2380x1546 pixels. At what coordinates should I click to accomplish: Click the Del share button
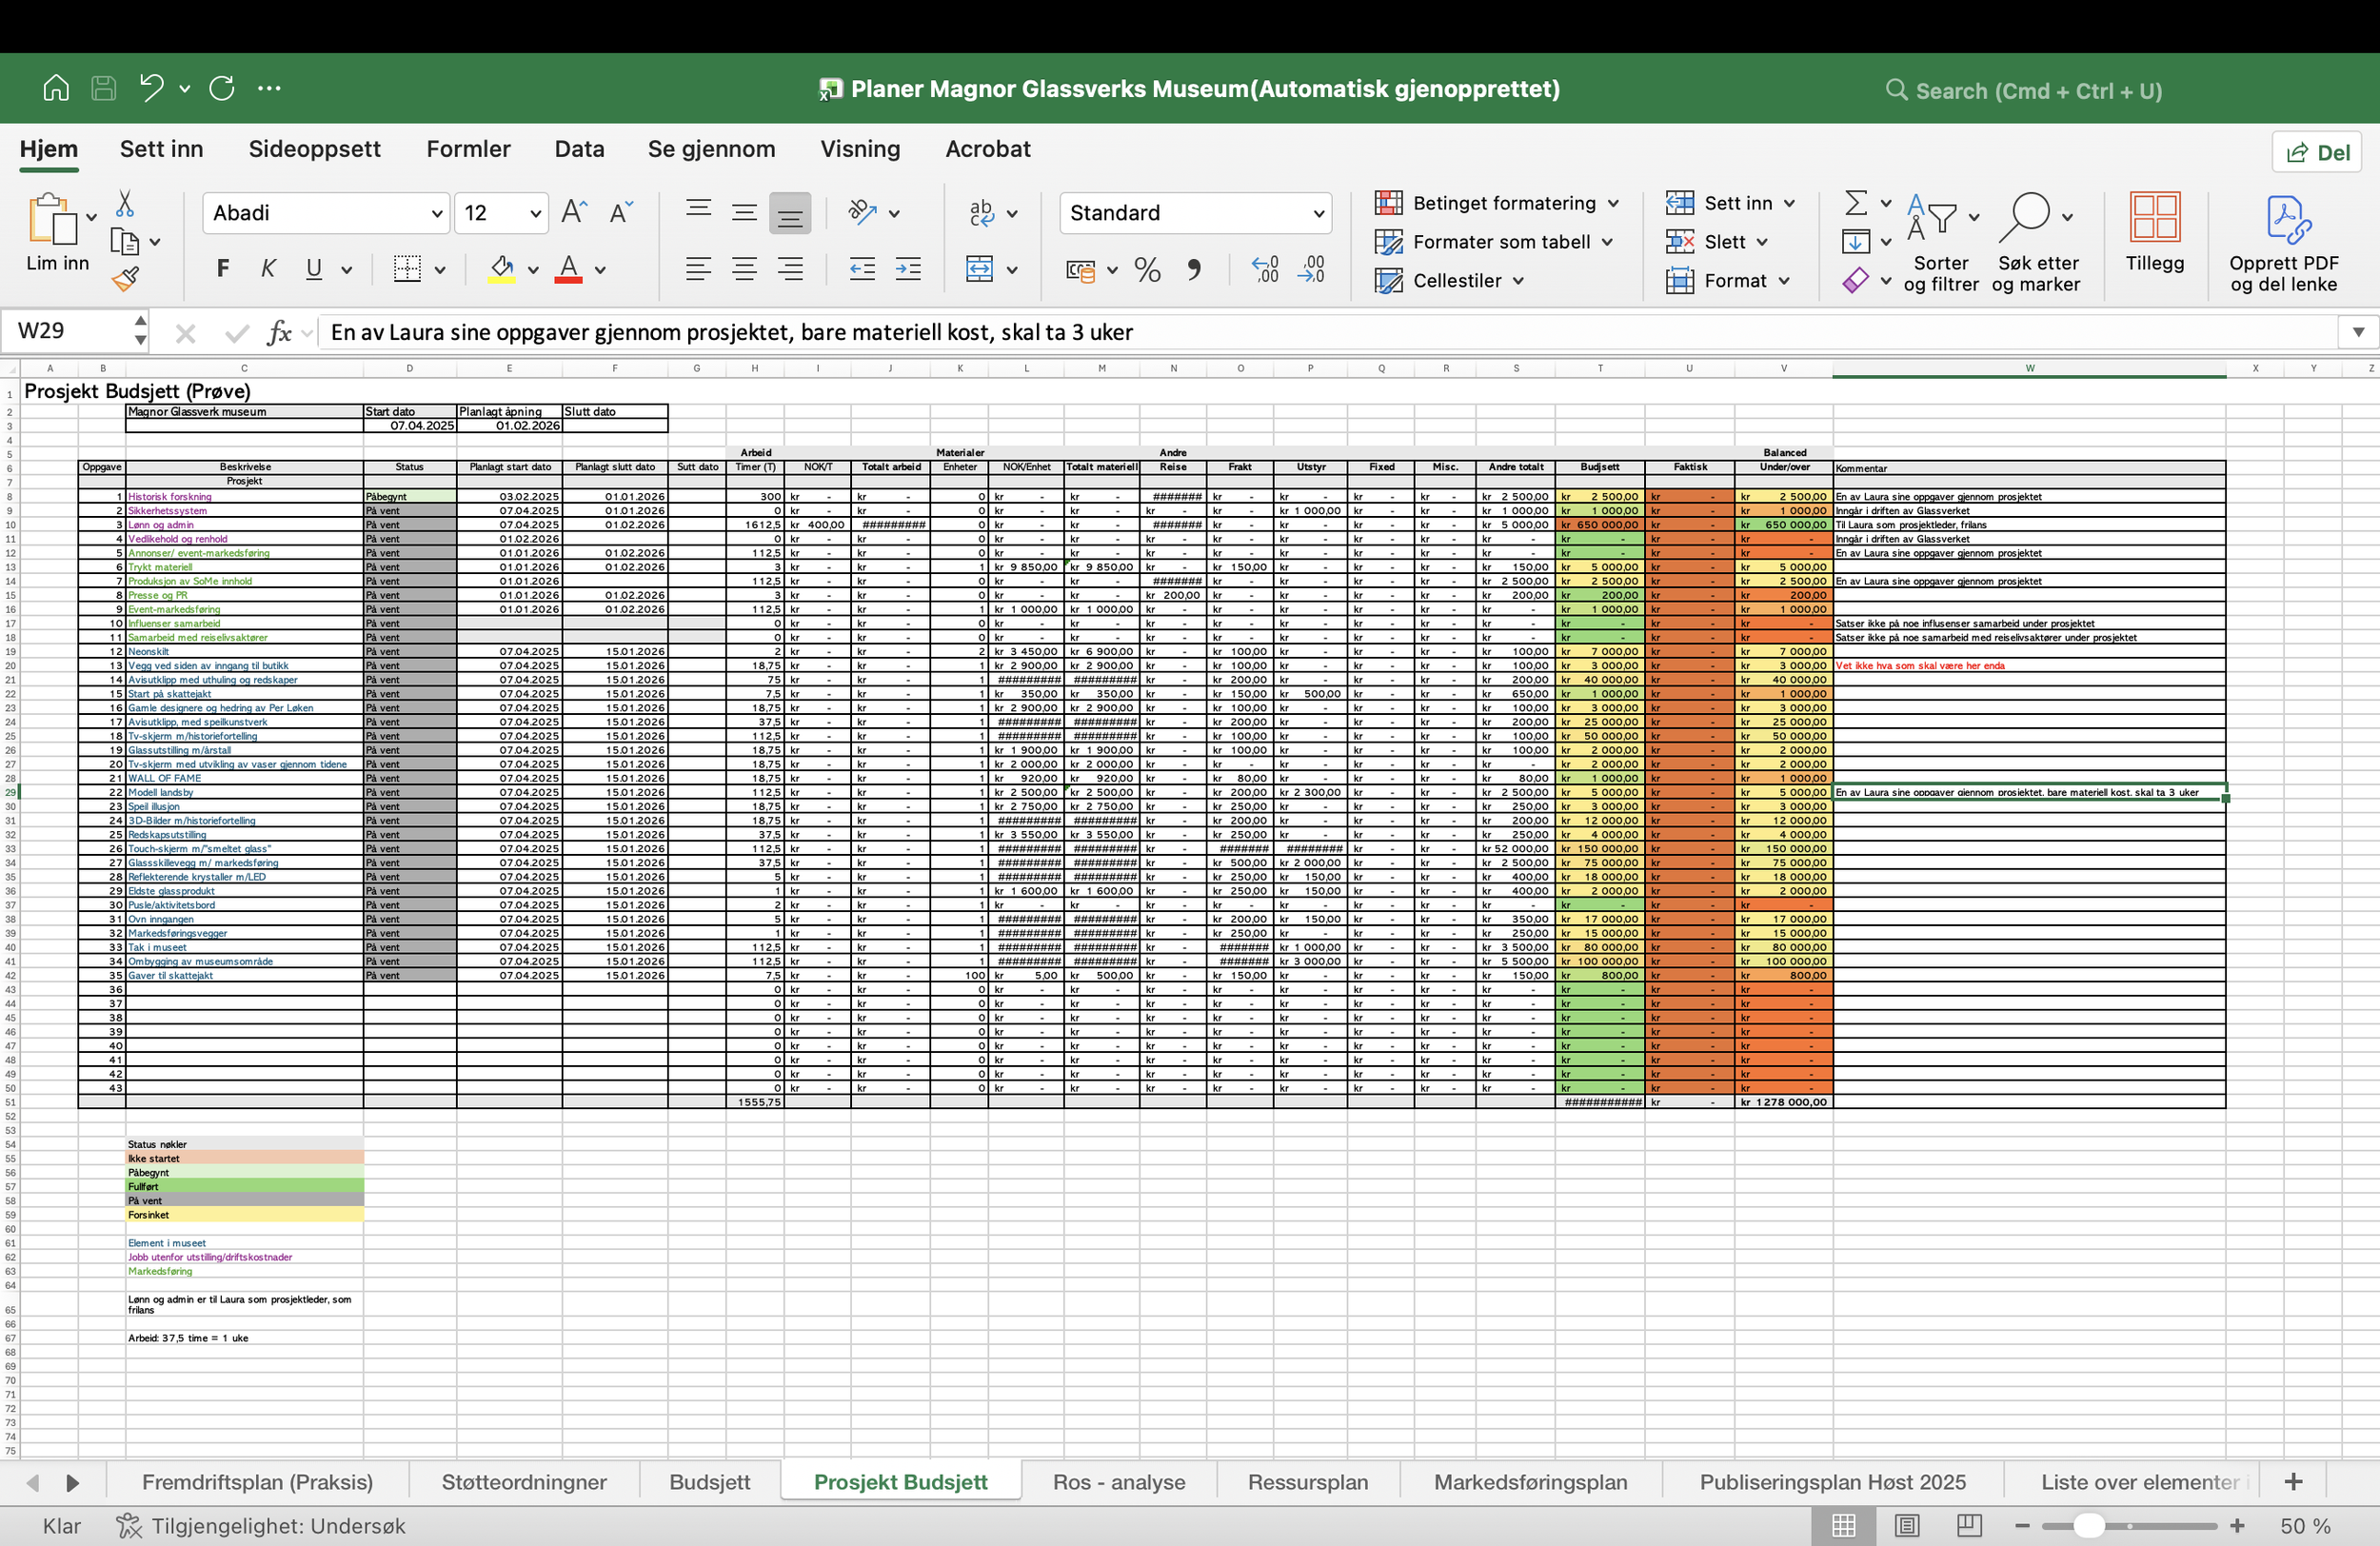(2317, 152)
